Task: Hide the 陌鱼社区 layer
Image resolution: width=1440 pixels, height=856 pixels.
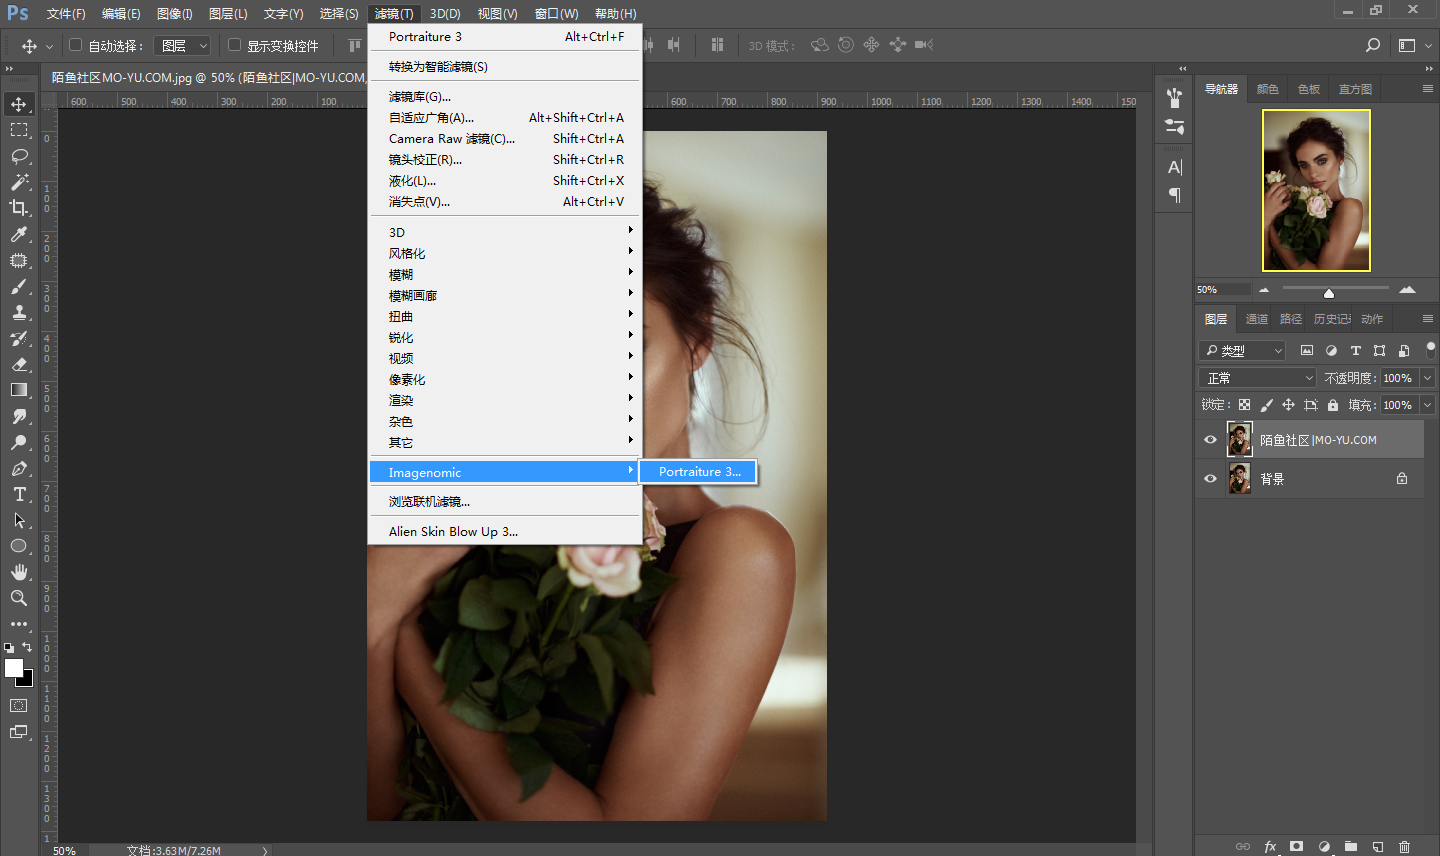Action: (1210, 440)
